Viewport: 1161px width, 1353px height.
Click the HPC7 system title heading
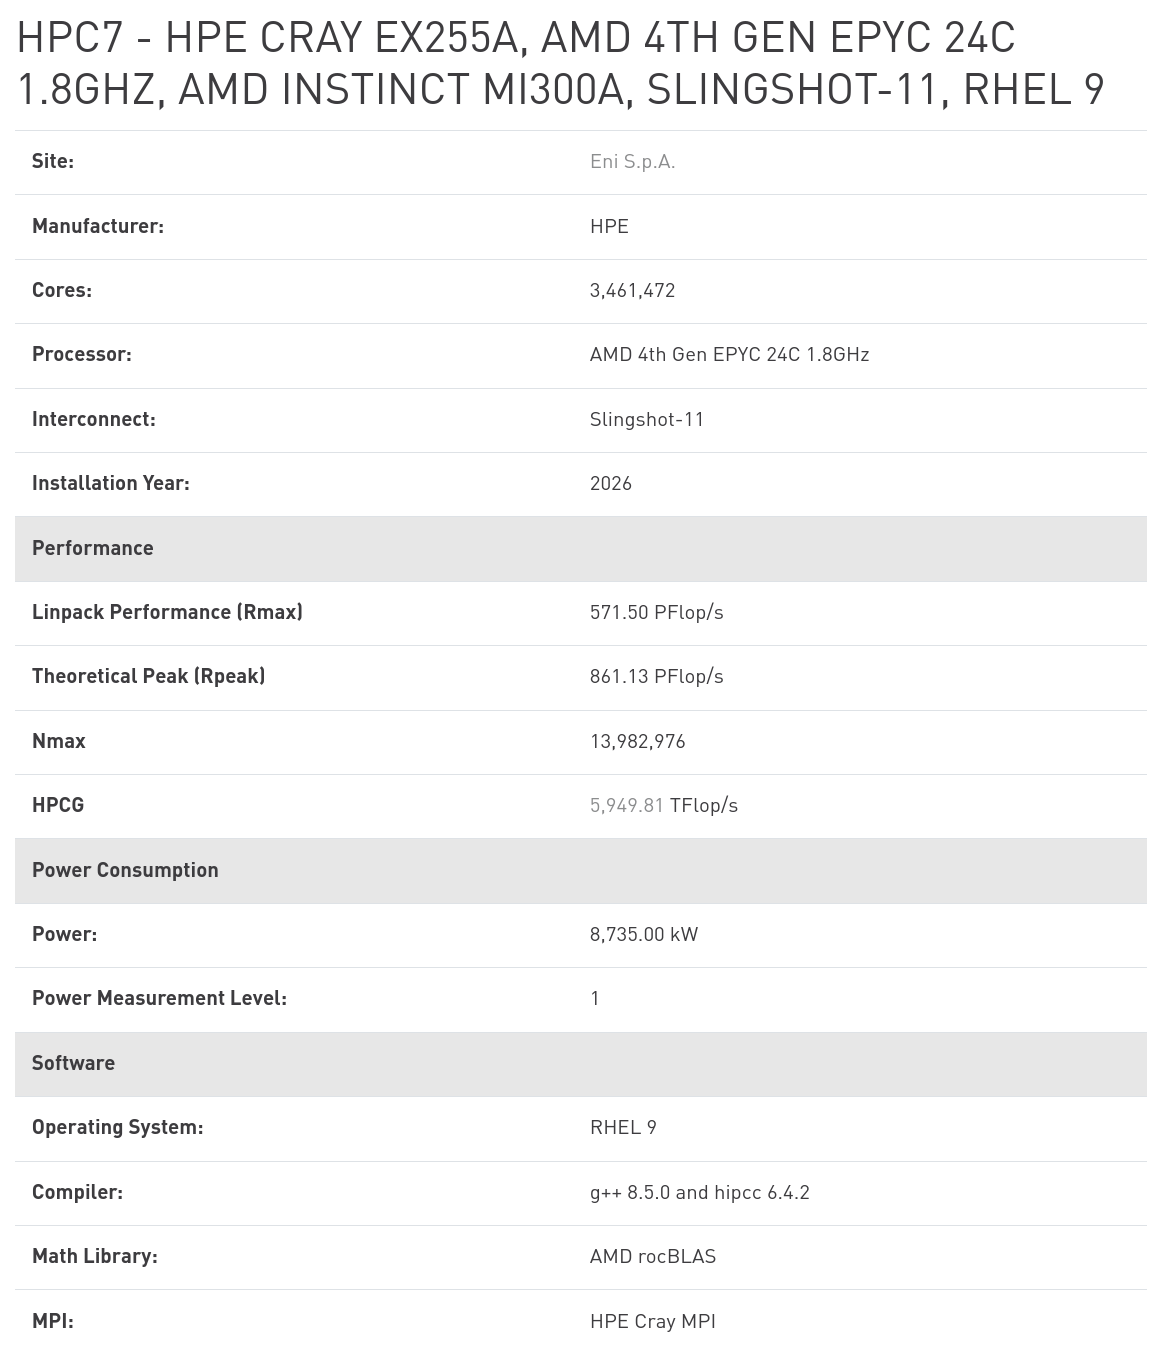coord(561,64)
